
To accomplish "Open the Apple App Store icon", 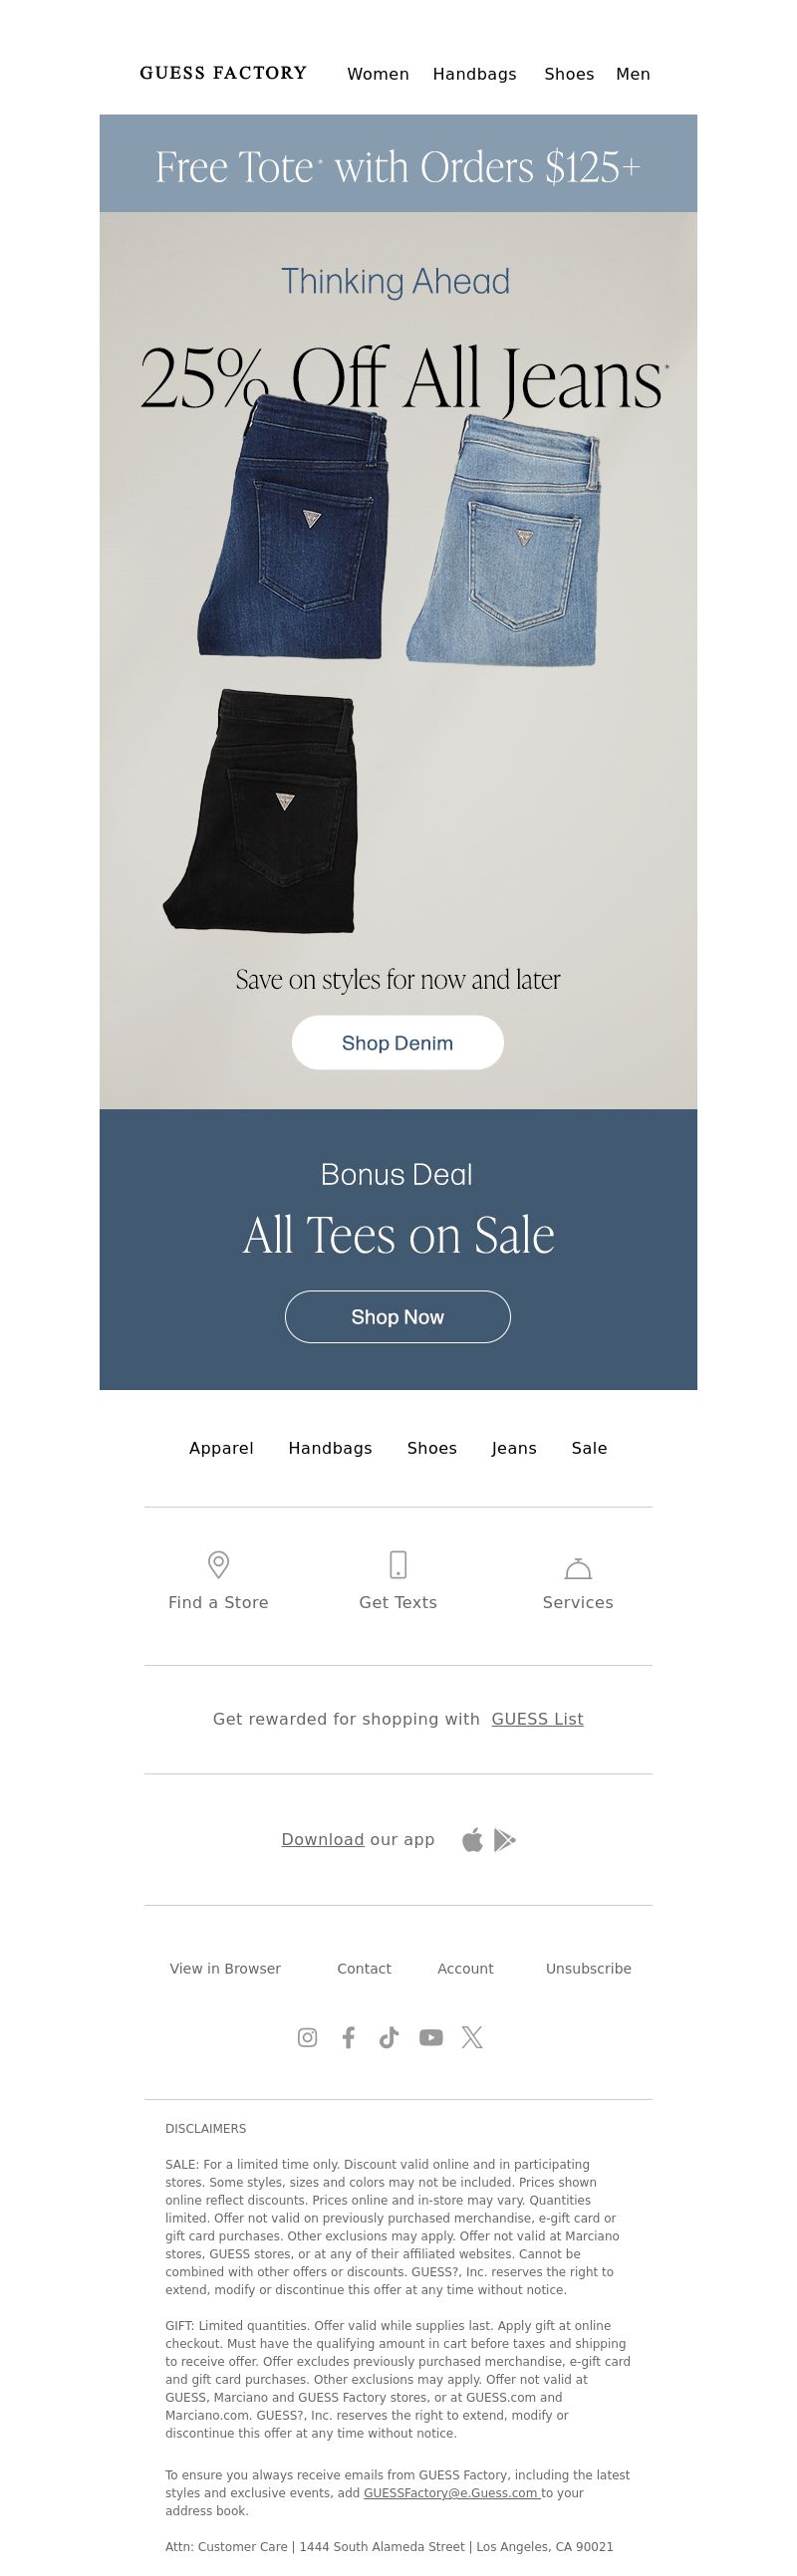I will point(472,1839).
